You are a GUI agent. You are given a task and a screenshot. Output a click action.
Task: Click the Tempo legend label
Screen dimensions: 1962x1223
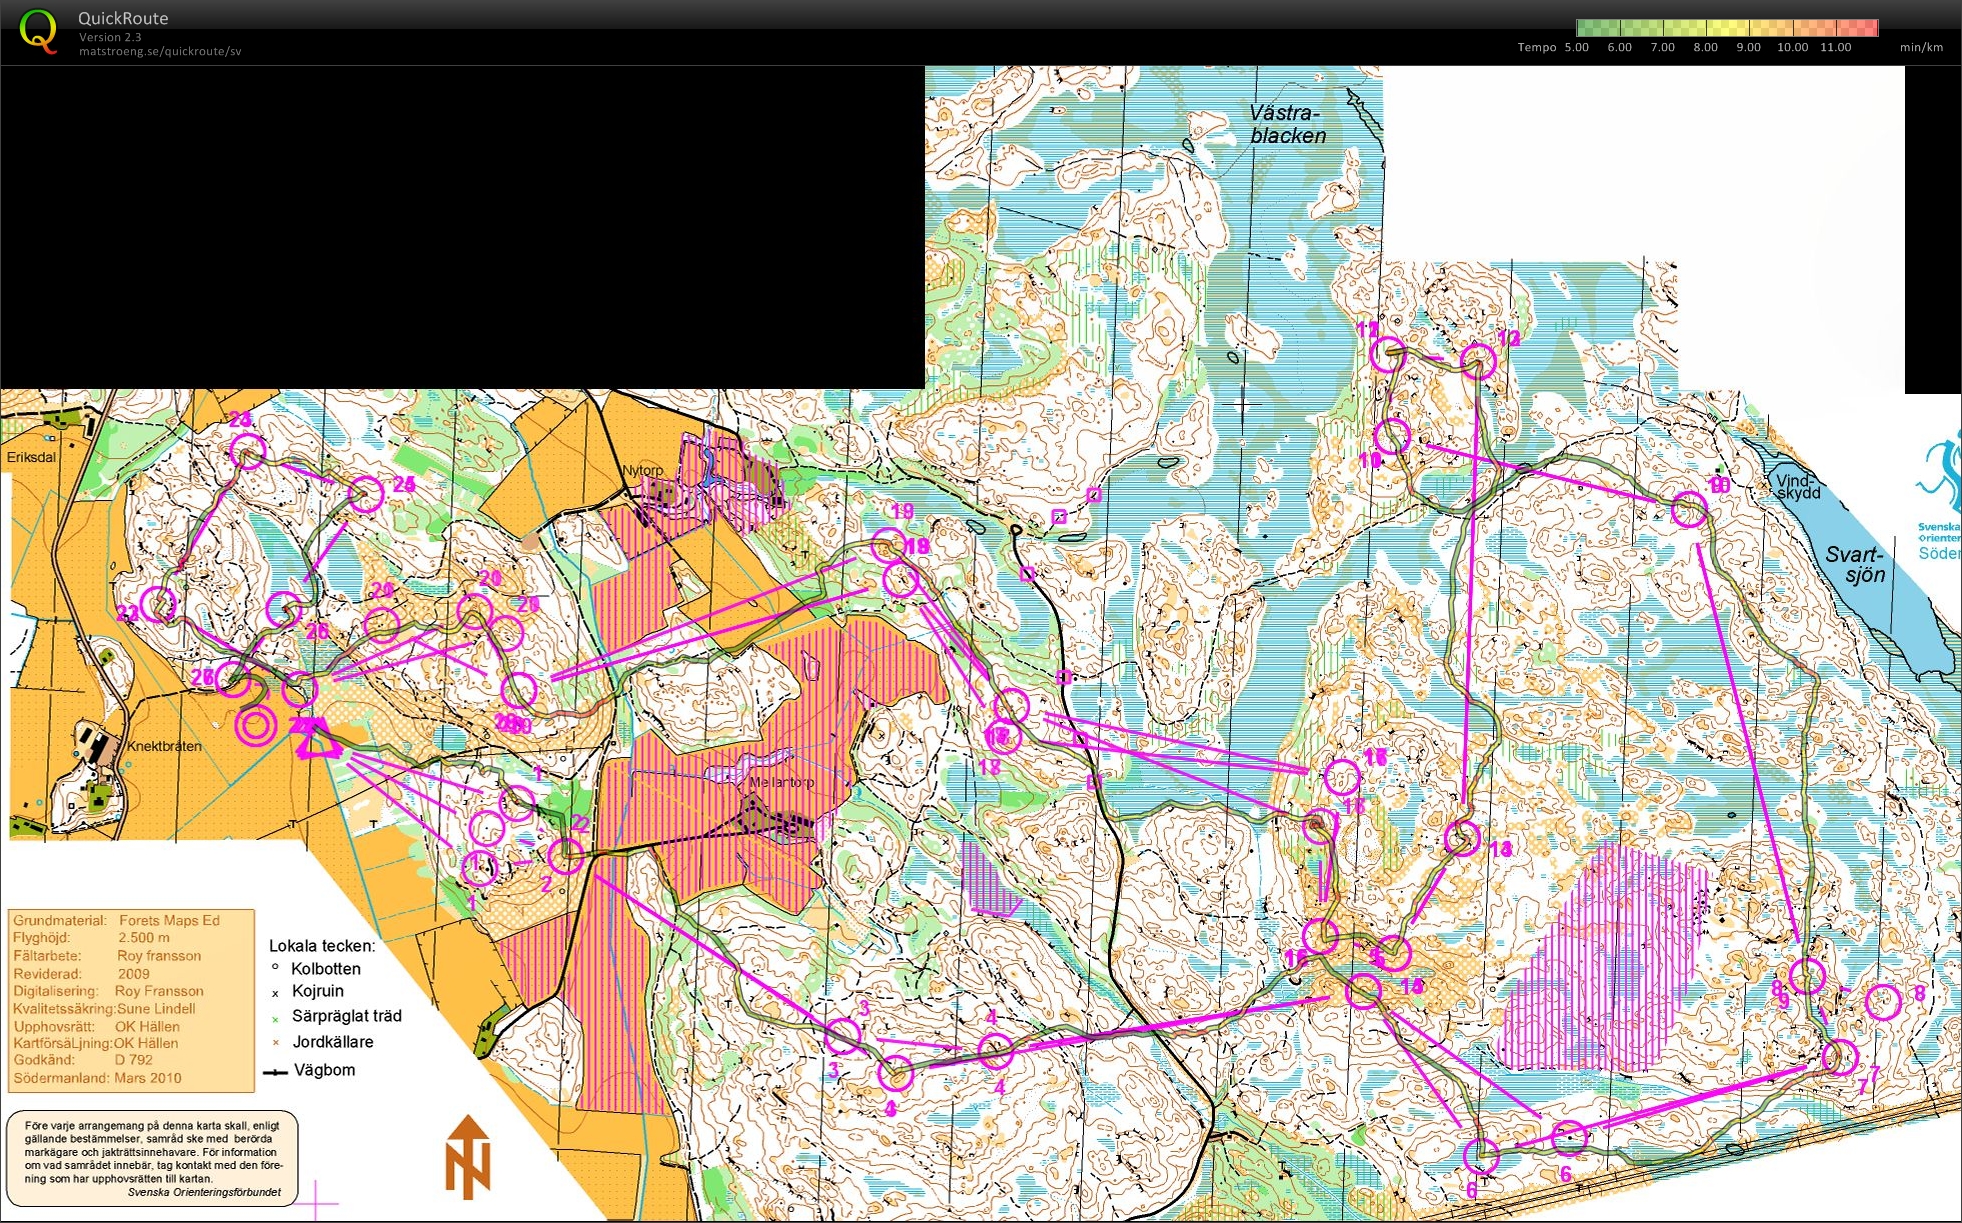(1537, 47)
